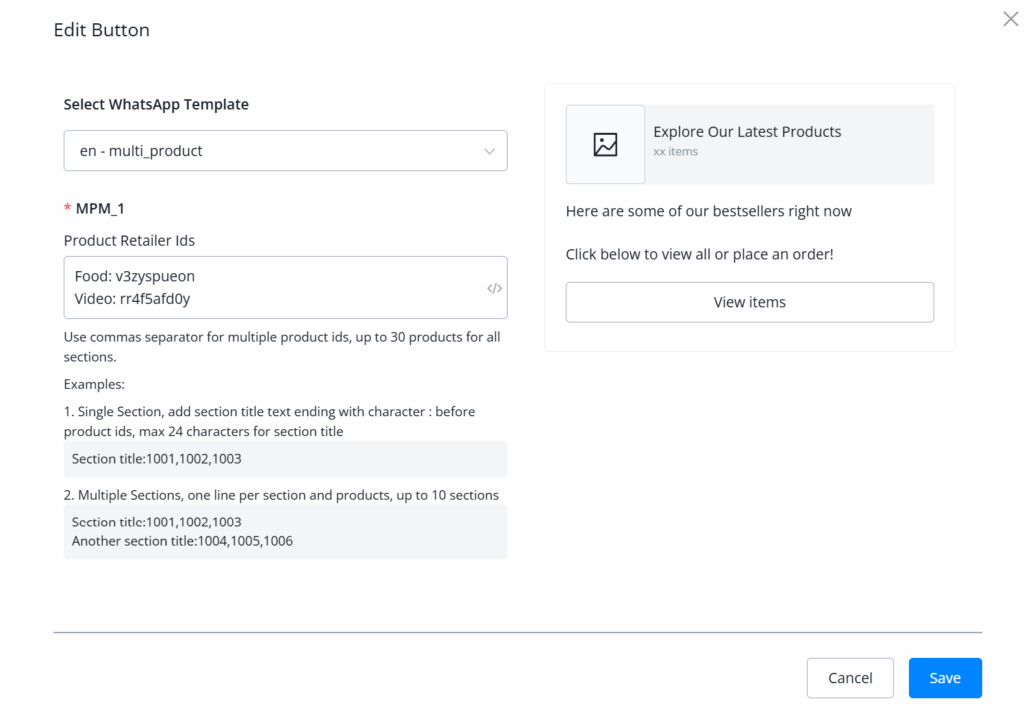Image resolution: width=1024 pixels, height=714 pixels.
Task: Click the 'Edit Button' dialog title
Action: pyautogui.click(x=101, y=30)
